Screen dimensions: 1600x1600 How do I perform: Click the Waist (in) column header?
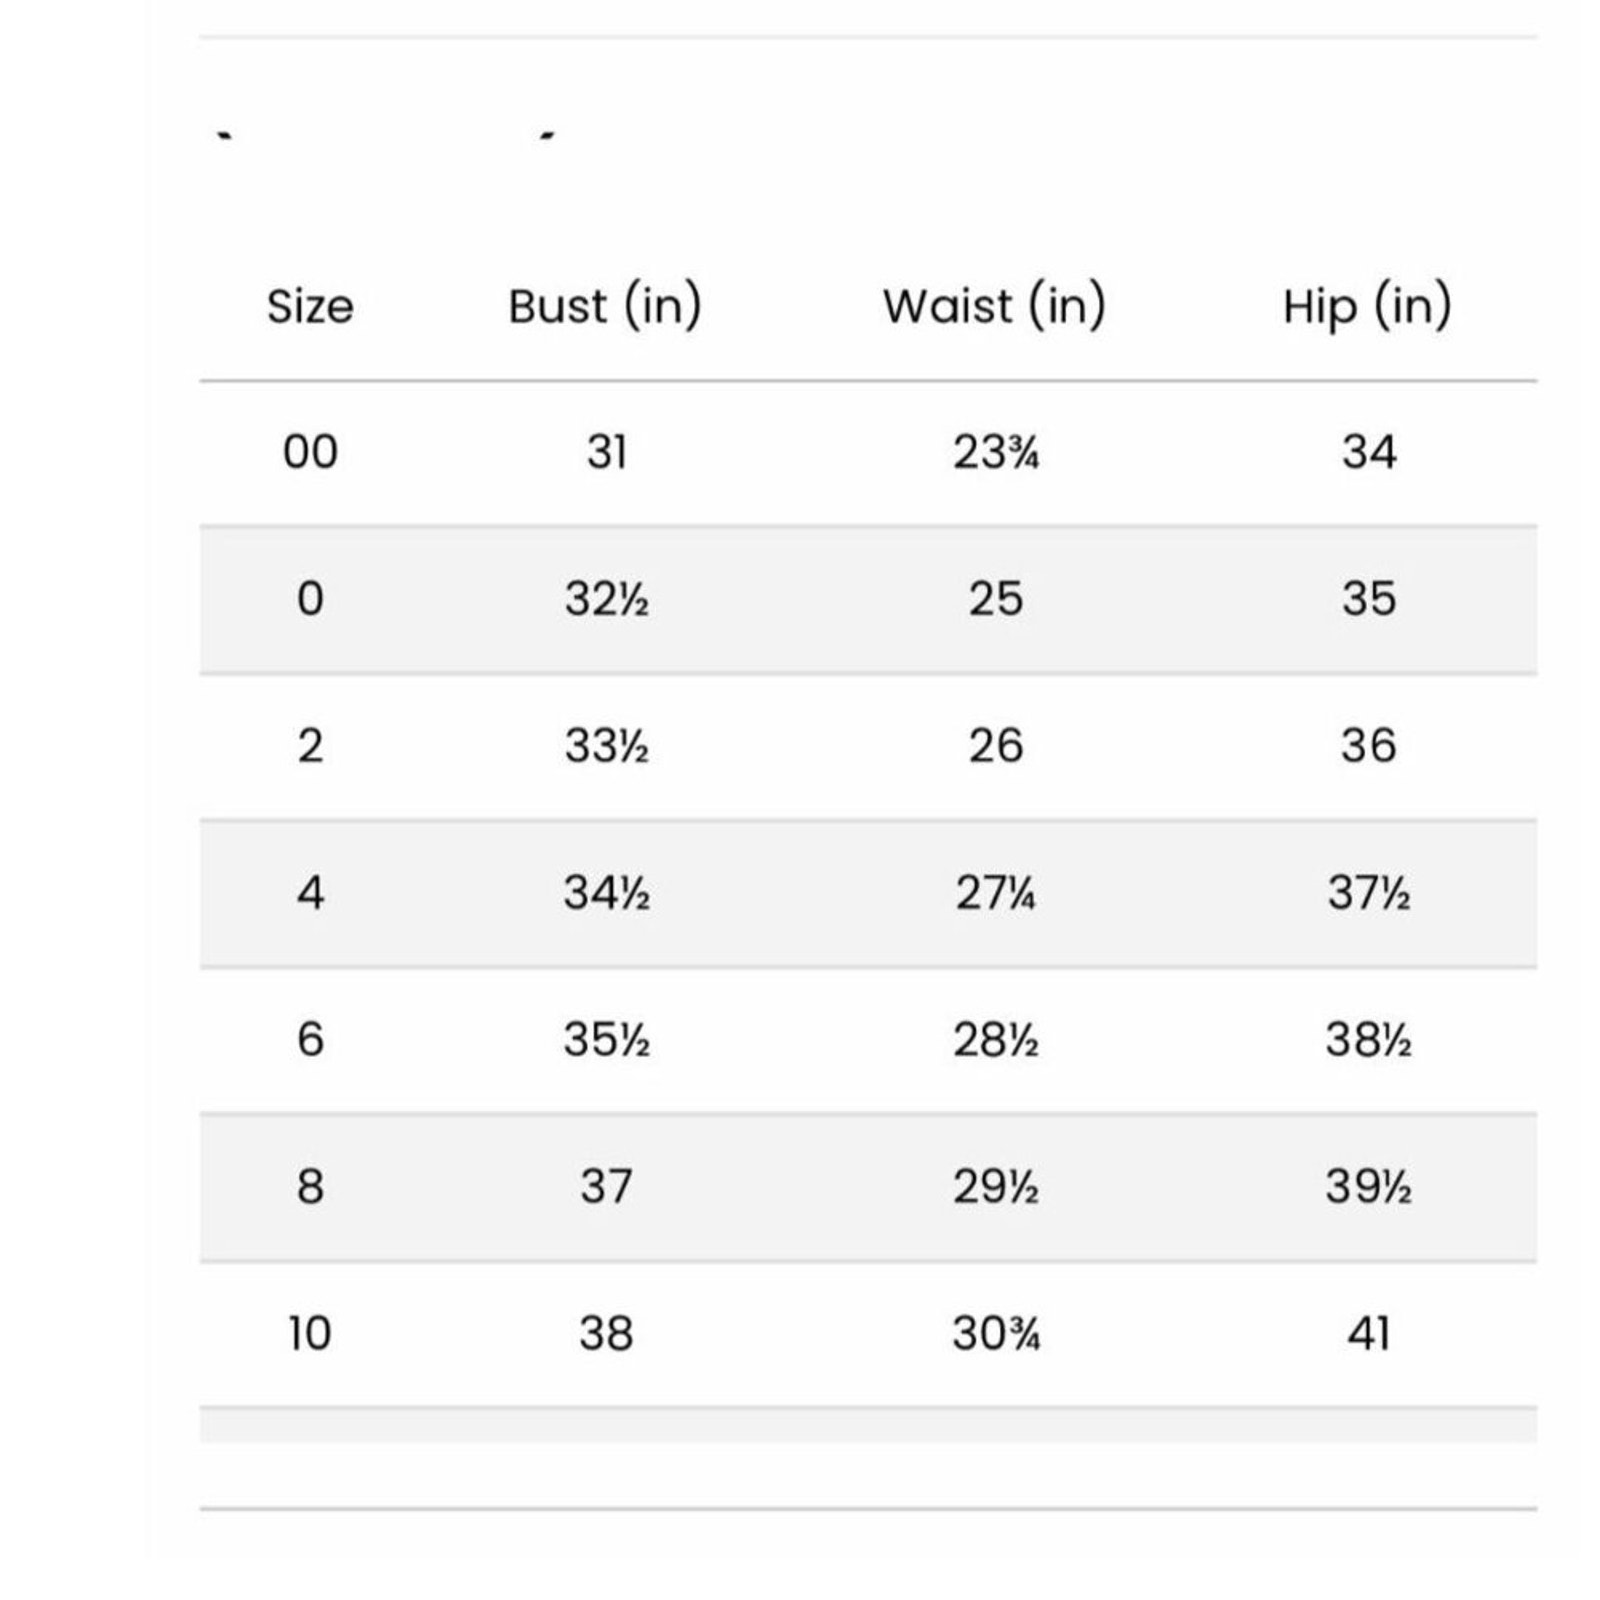[x=995, y=306]
